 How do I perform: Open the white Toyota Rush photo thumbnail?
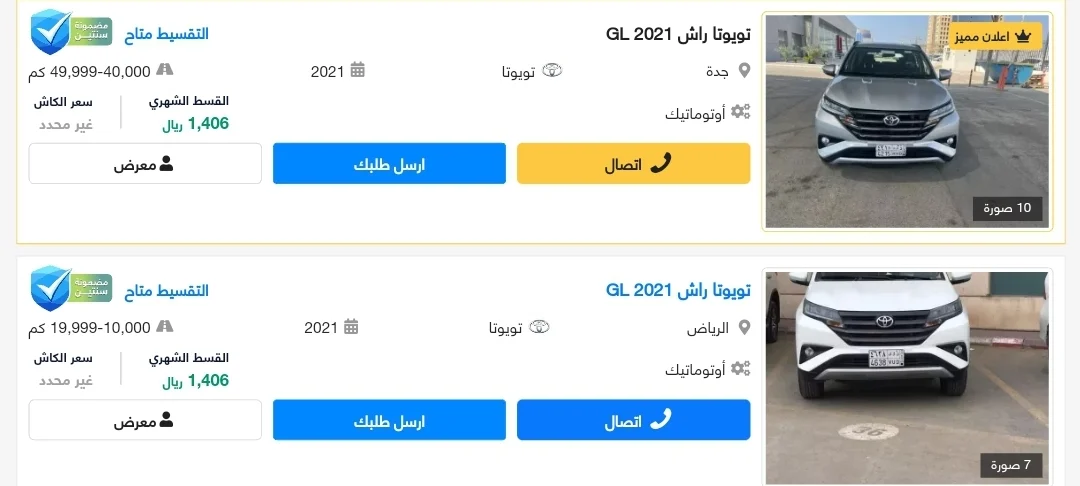pyautogui.click(x=907, y=378)
